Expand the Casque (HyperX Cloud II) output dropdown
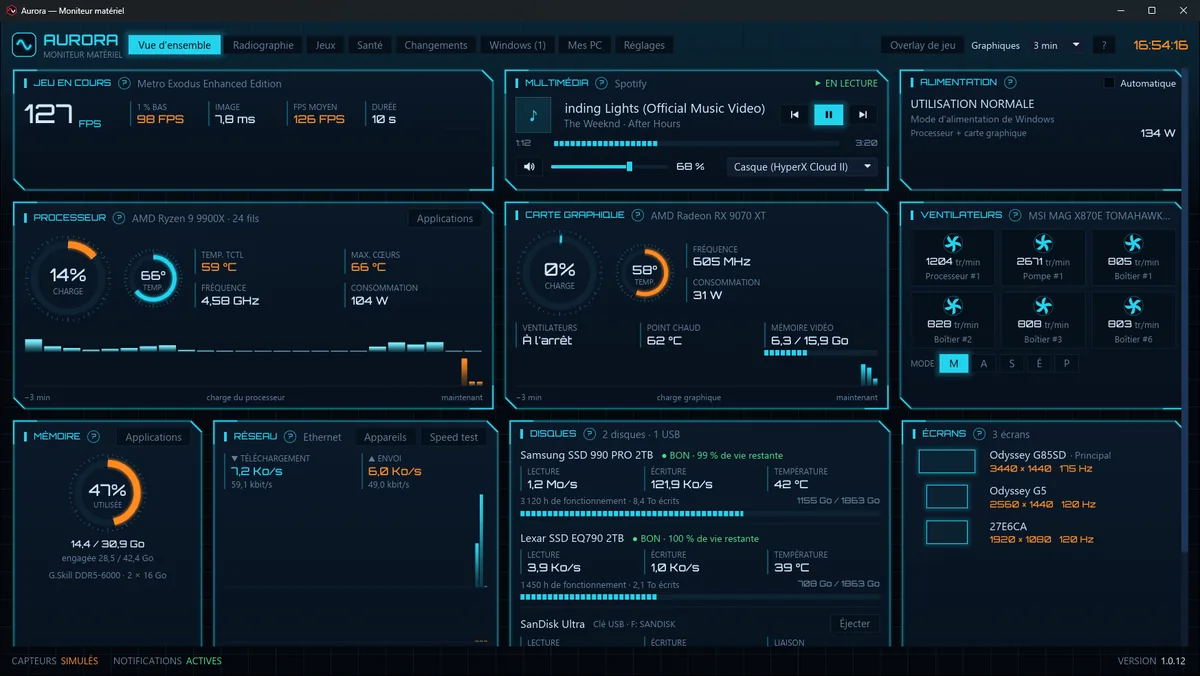The height and width of the screenshot is (676, 1200). [802, 167]
